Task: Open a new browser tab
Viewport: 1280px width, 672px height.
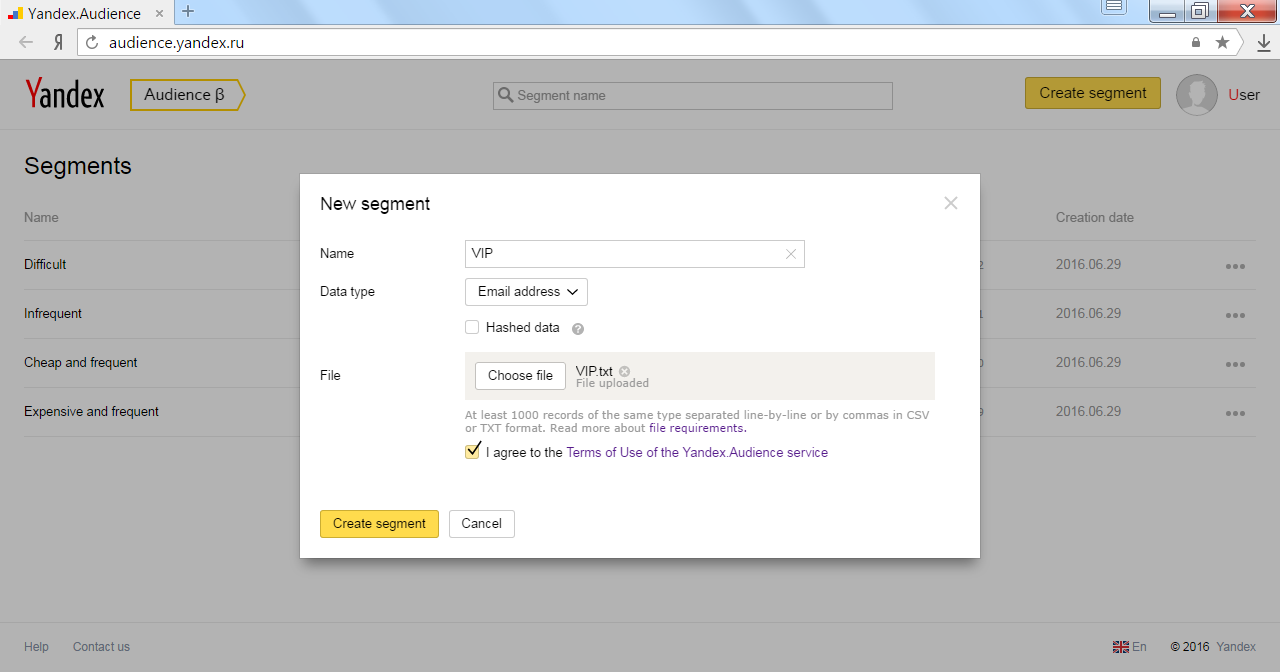Action: pos(188,12)
